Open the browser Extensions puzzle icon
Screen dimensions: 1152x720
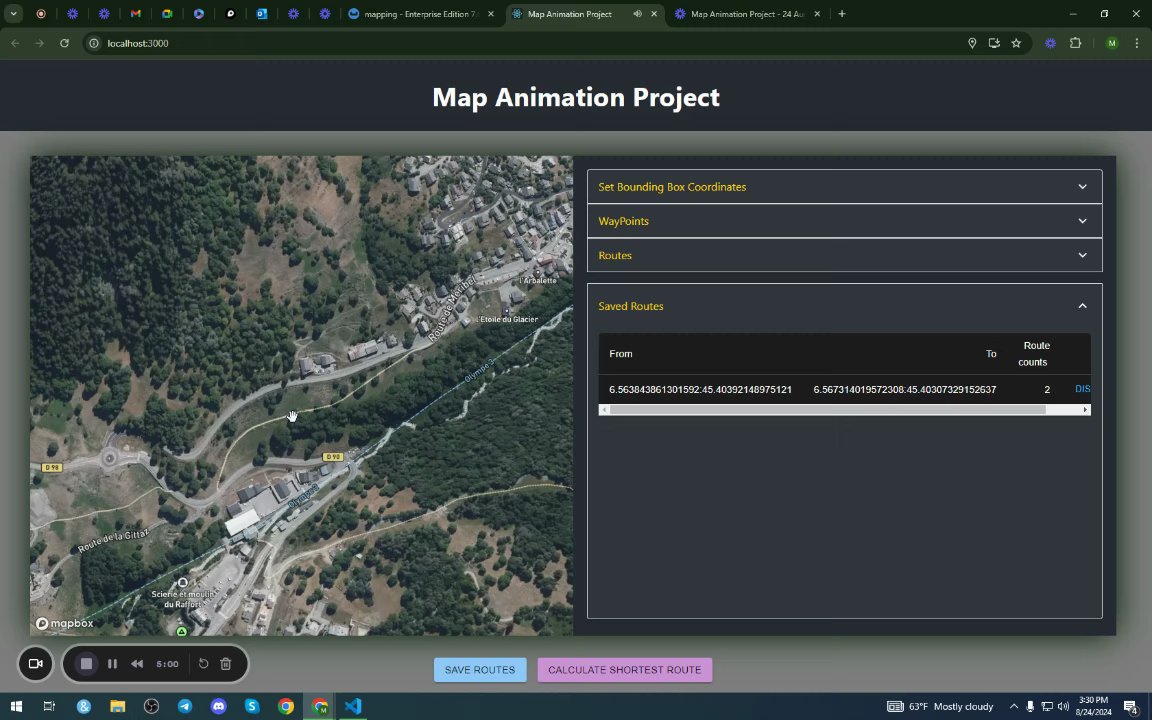[x=1076, y=43]
